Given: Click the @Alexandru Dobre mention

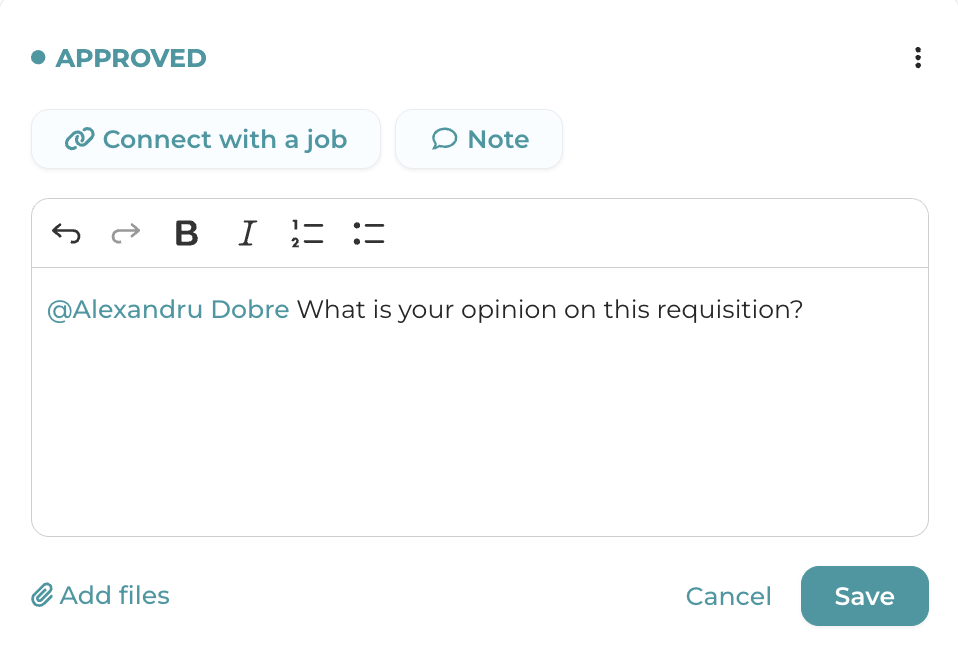Looking at the screenshot, I should tap(168, 310).
